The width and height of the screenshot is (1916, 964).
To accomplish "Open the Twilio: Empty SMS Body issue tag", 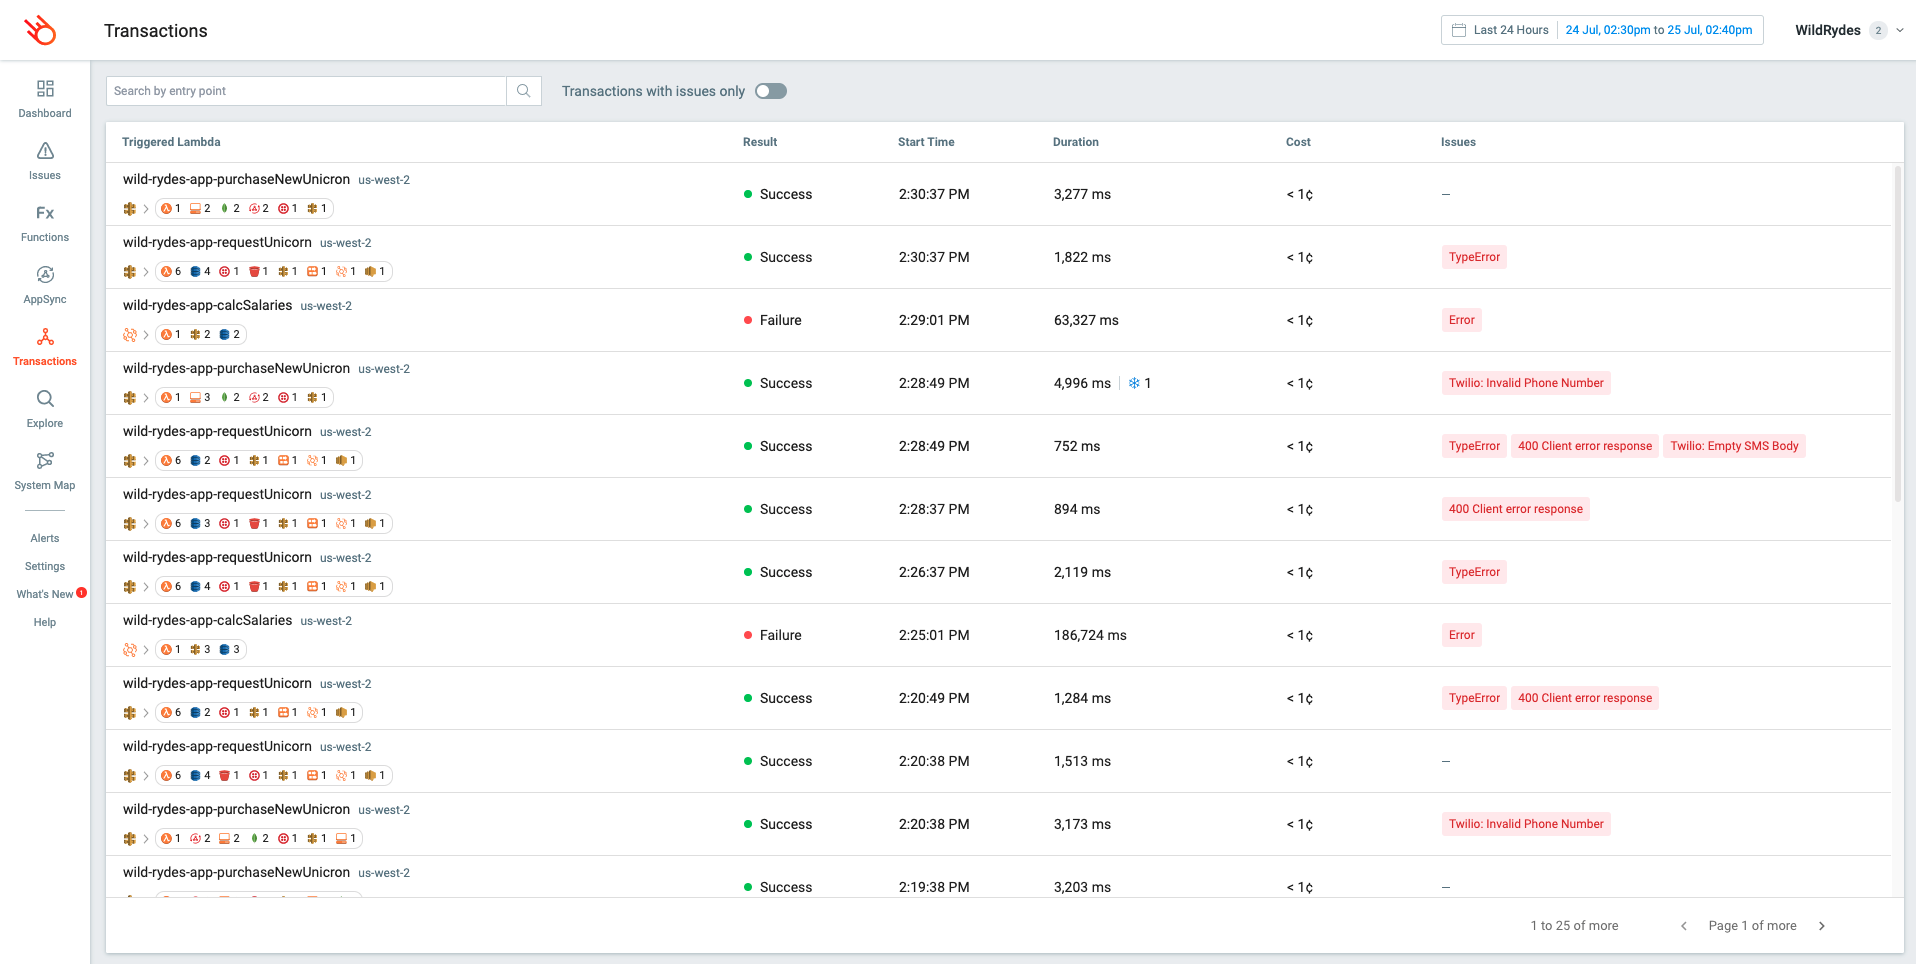I will pyautogui.click(x=1734, y=446).
